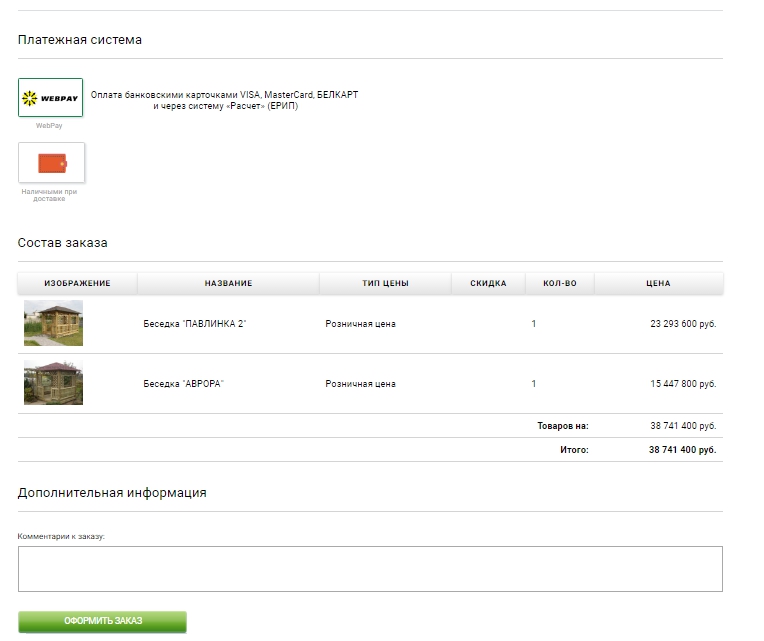The height and width of the screenshot is (641, 764).
Task: Click the product name Беседка "ПАВЛИНКА 2"
Action: coord(194,324)
